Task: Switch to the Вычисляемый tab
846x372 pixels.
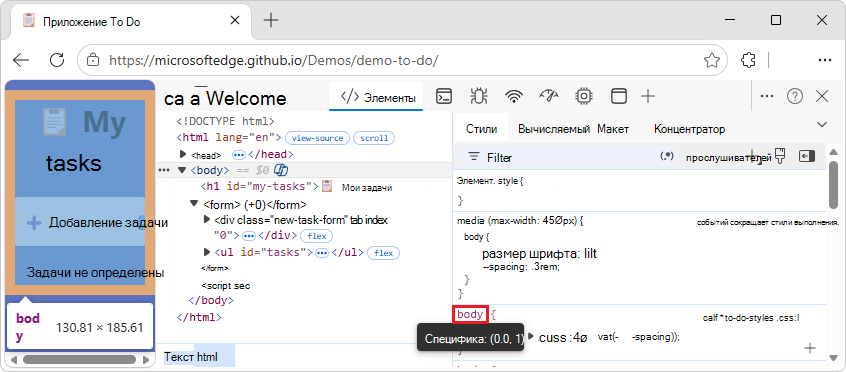Action: (554, 129)
